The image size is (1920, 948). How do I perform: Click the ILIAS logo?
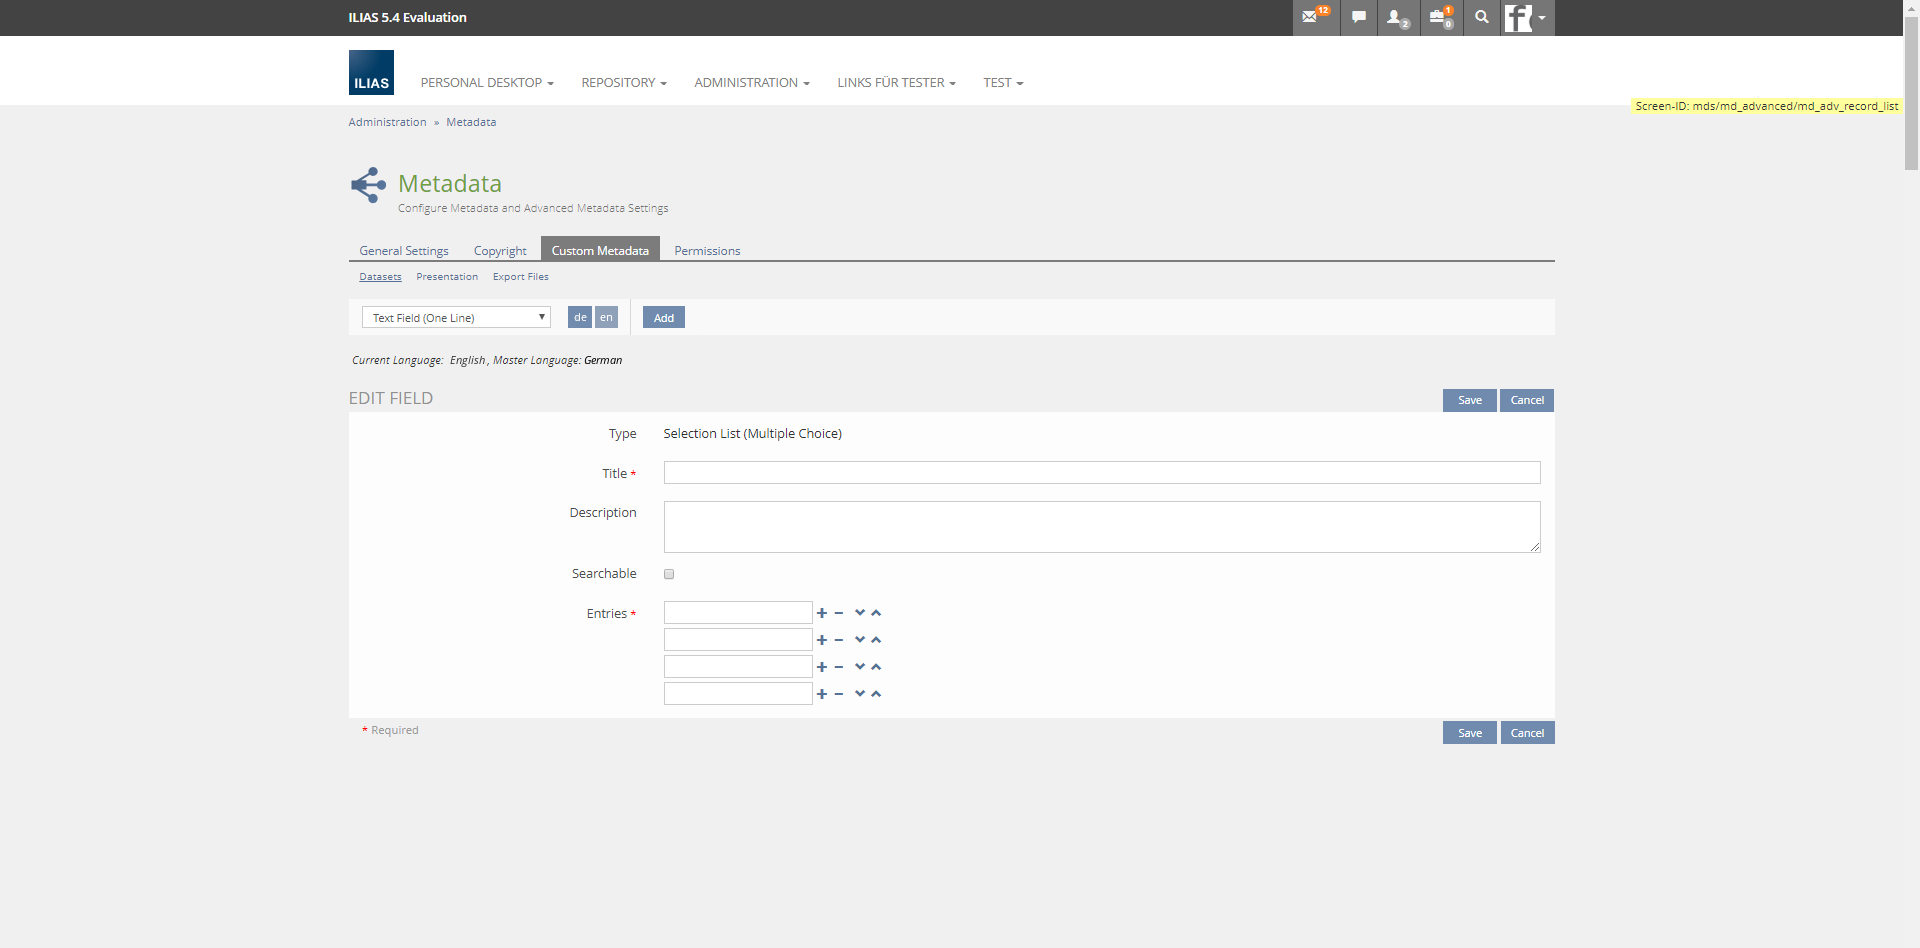(x=371, y=73)
